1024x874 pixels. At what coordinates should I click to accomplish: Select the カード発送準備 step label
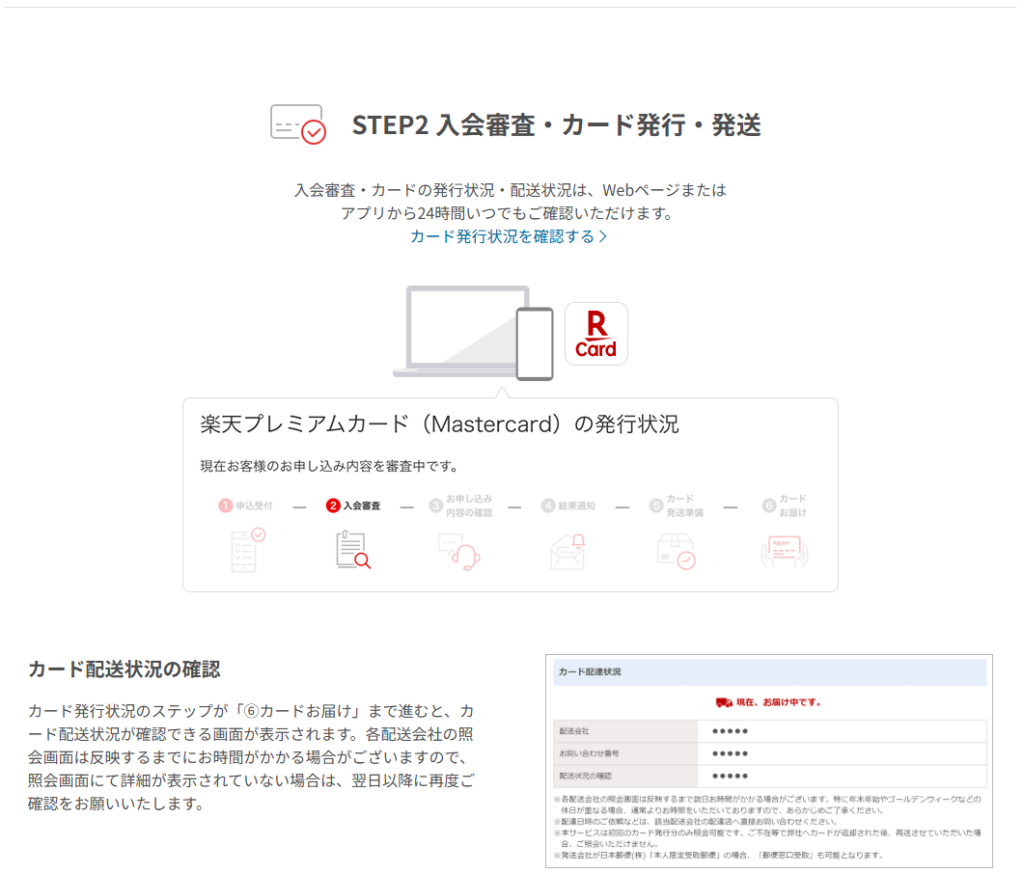tap(684, 506)
